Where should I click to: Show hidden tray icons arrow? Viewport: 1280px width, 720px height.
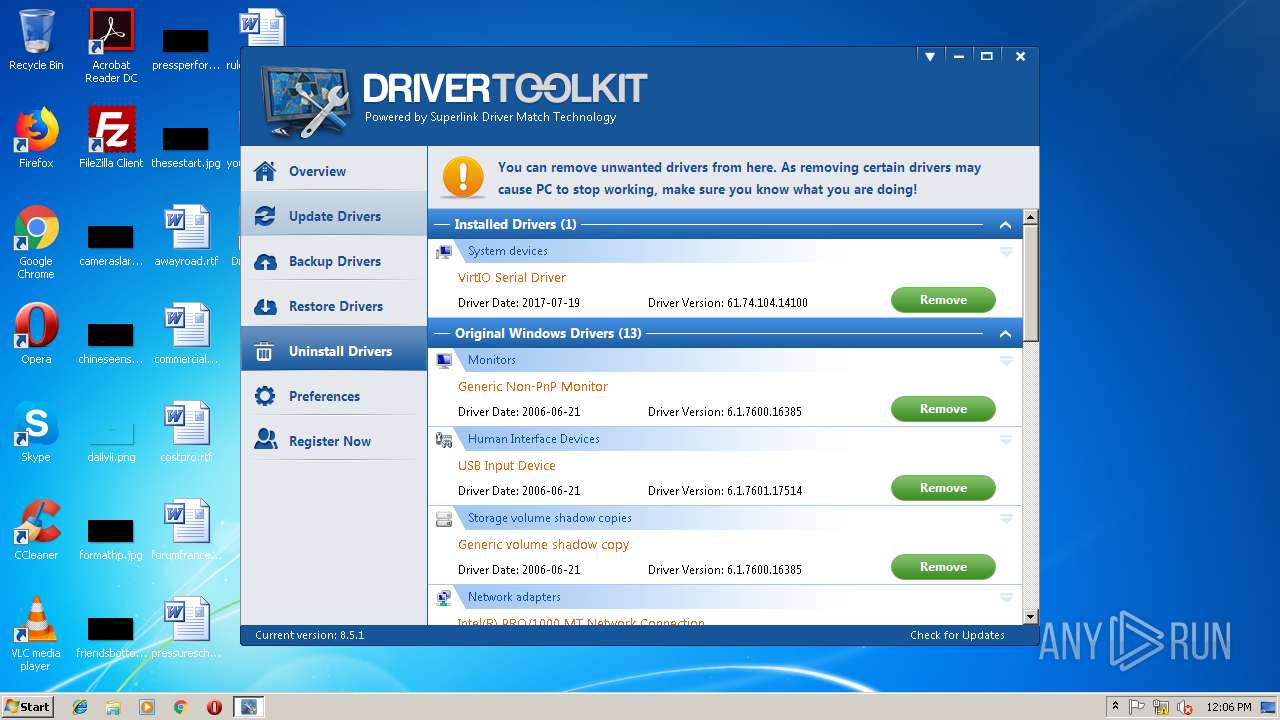click(1115, 707)
